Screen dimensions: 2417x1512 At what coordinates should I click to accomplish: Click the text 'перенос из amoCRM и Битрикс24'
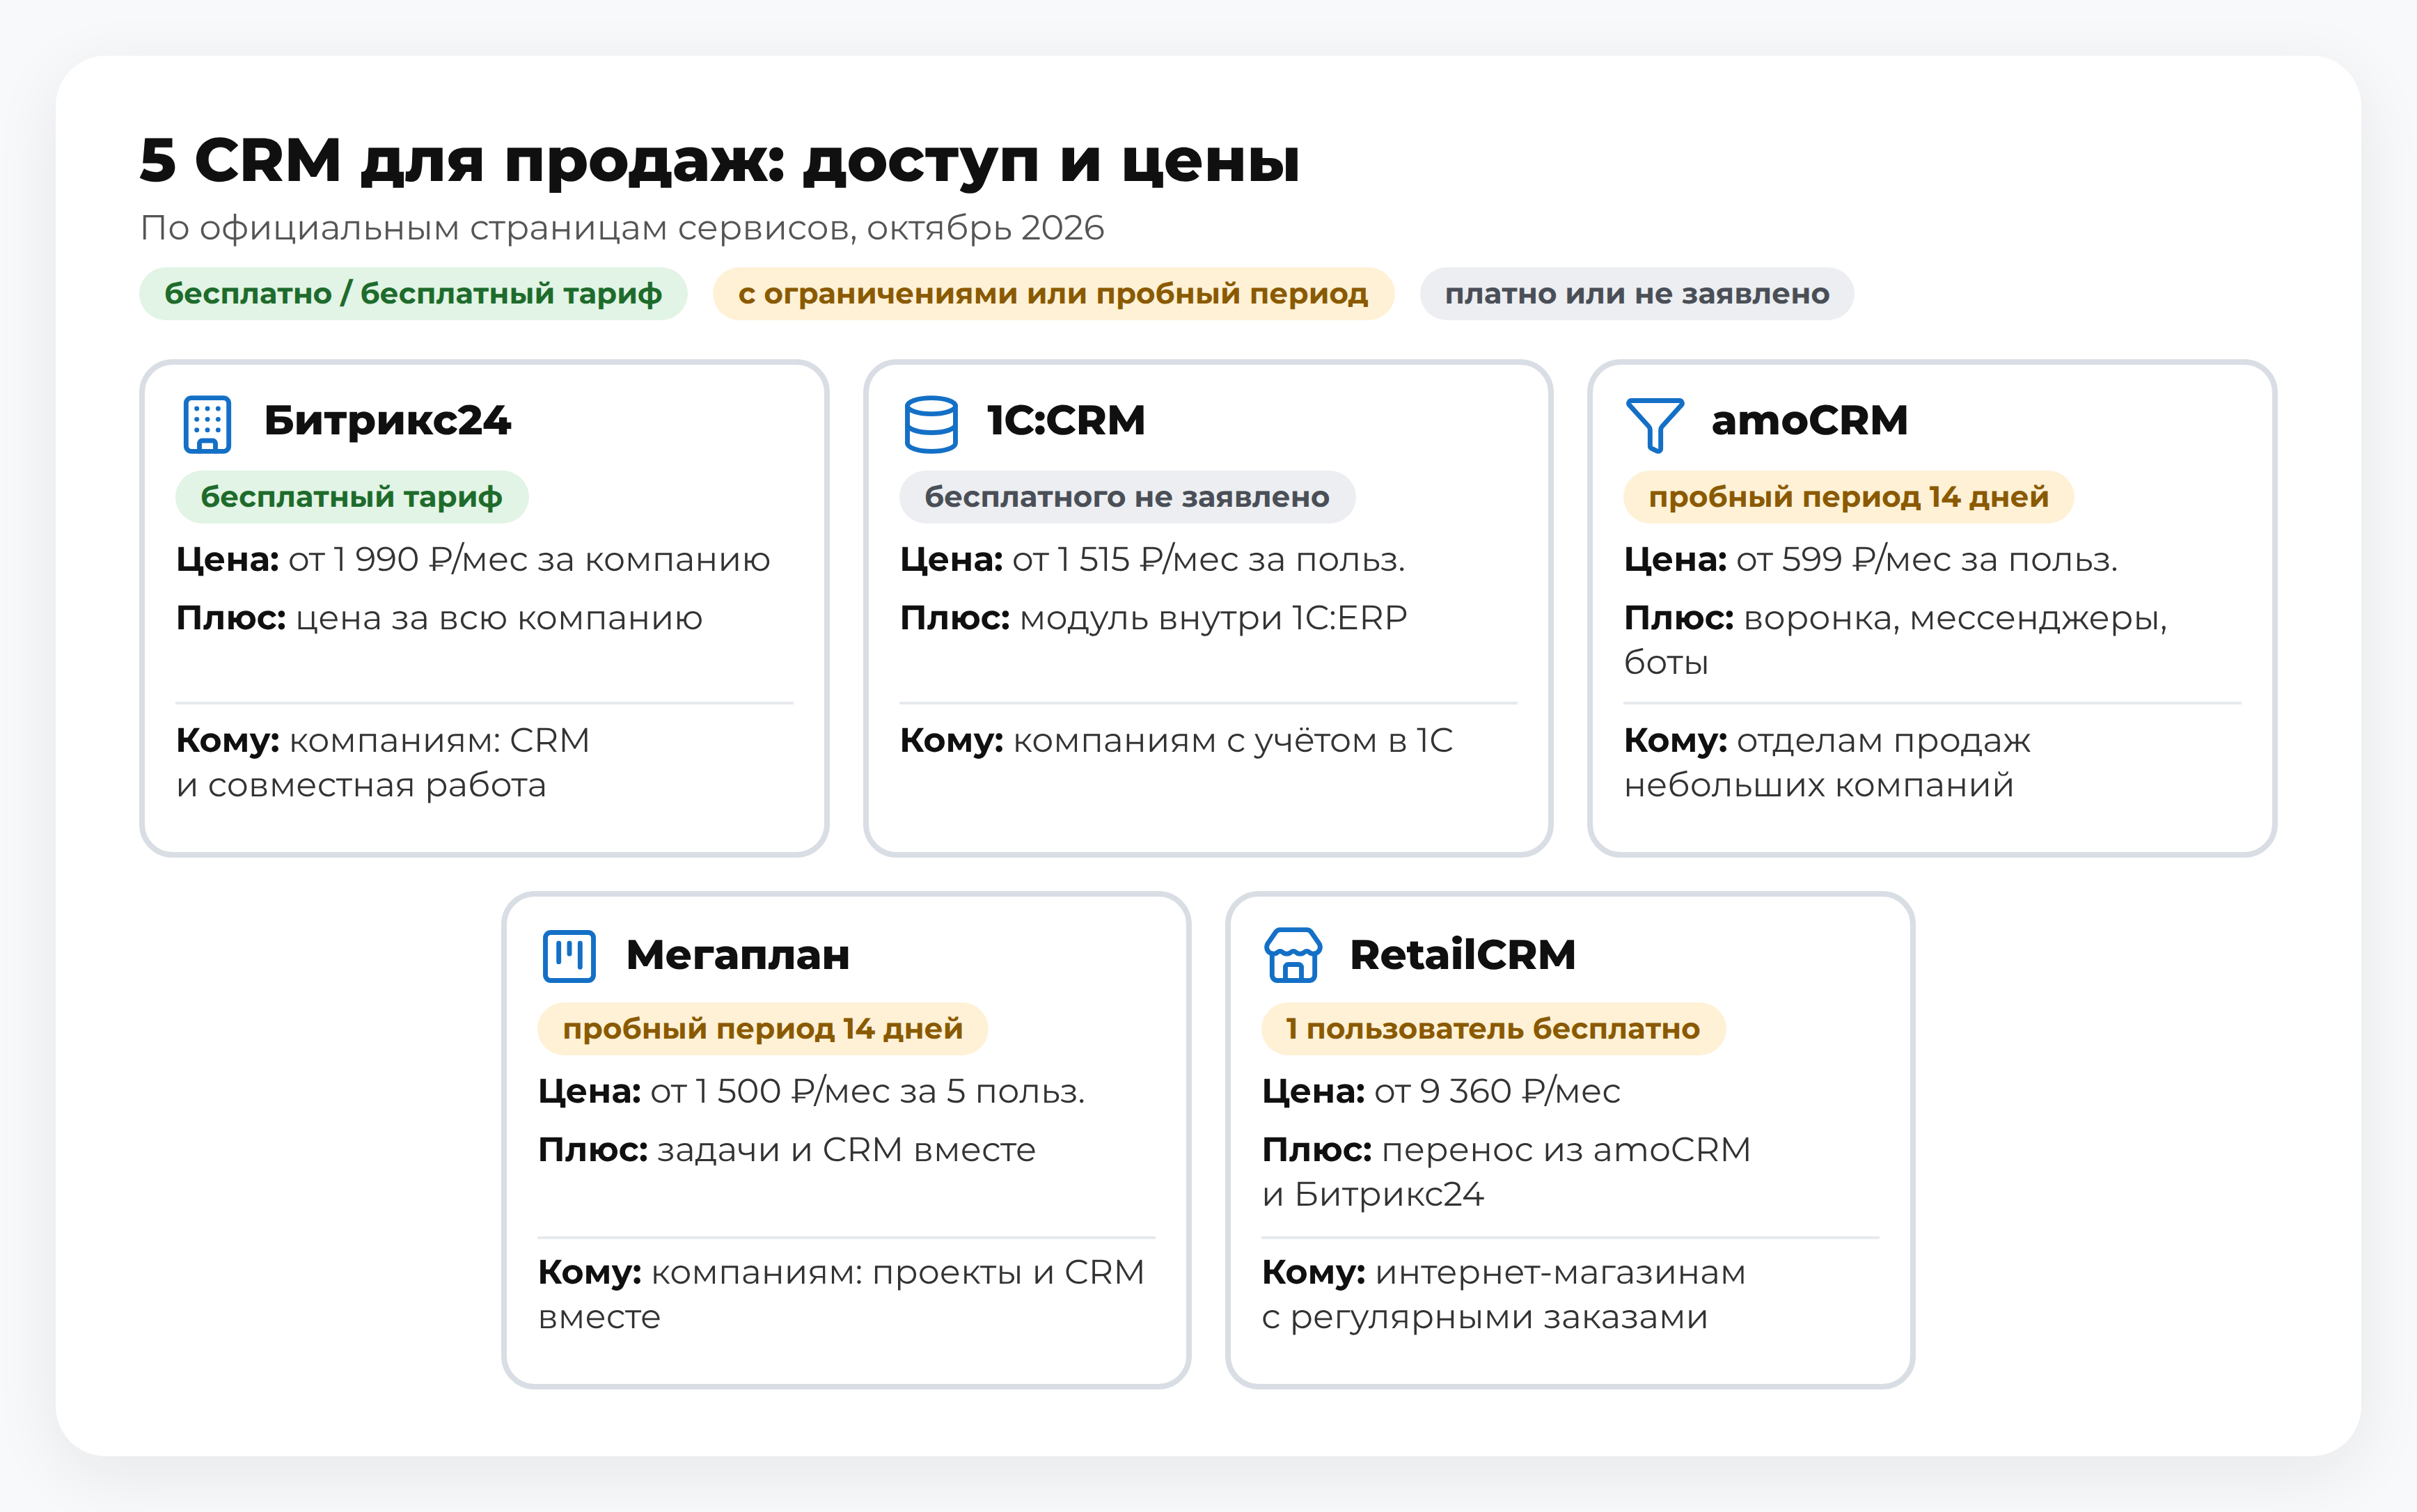(x=1506, y=1172)
